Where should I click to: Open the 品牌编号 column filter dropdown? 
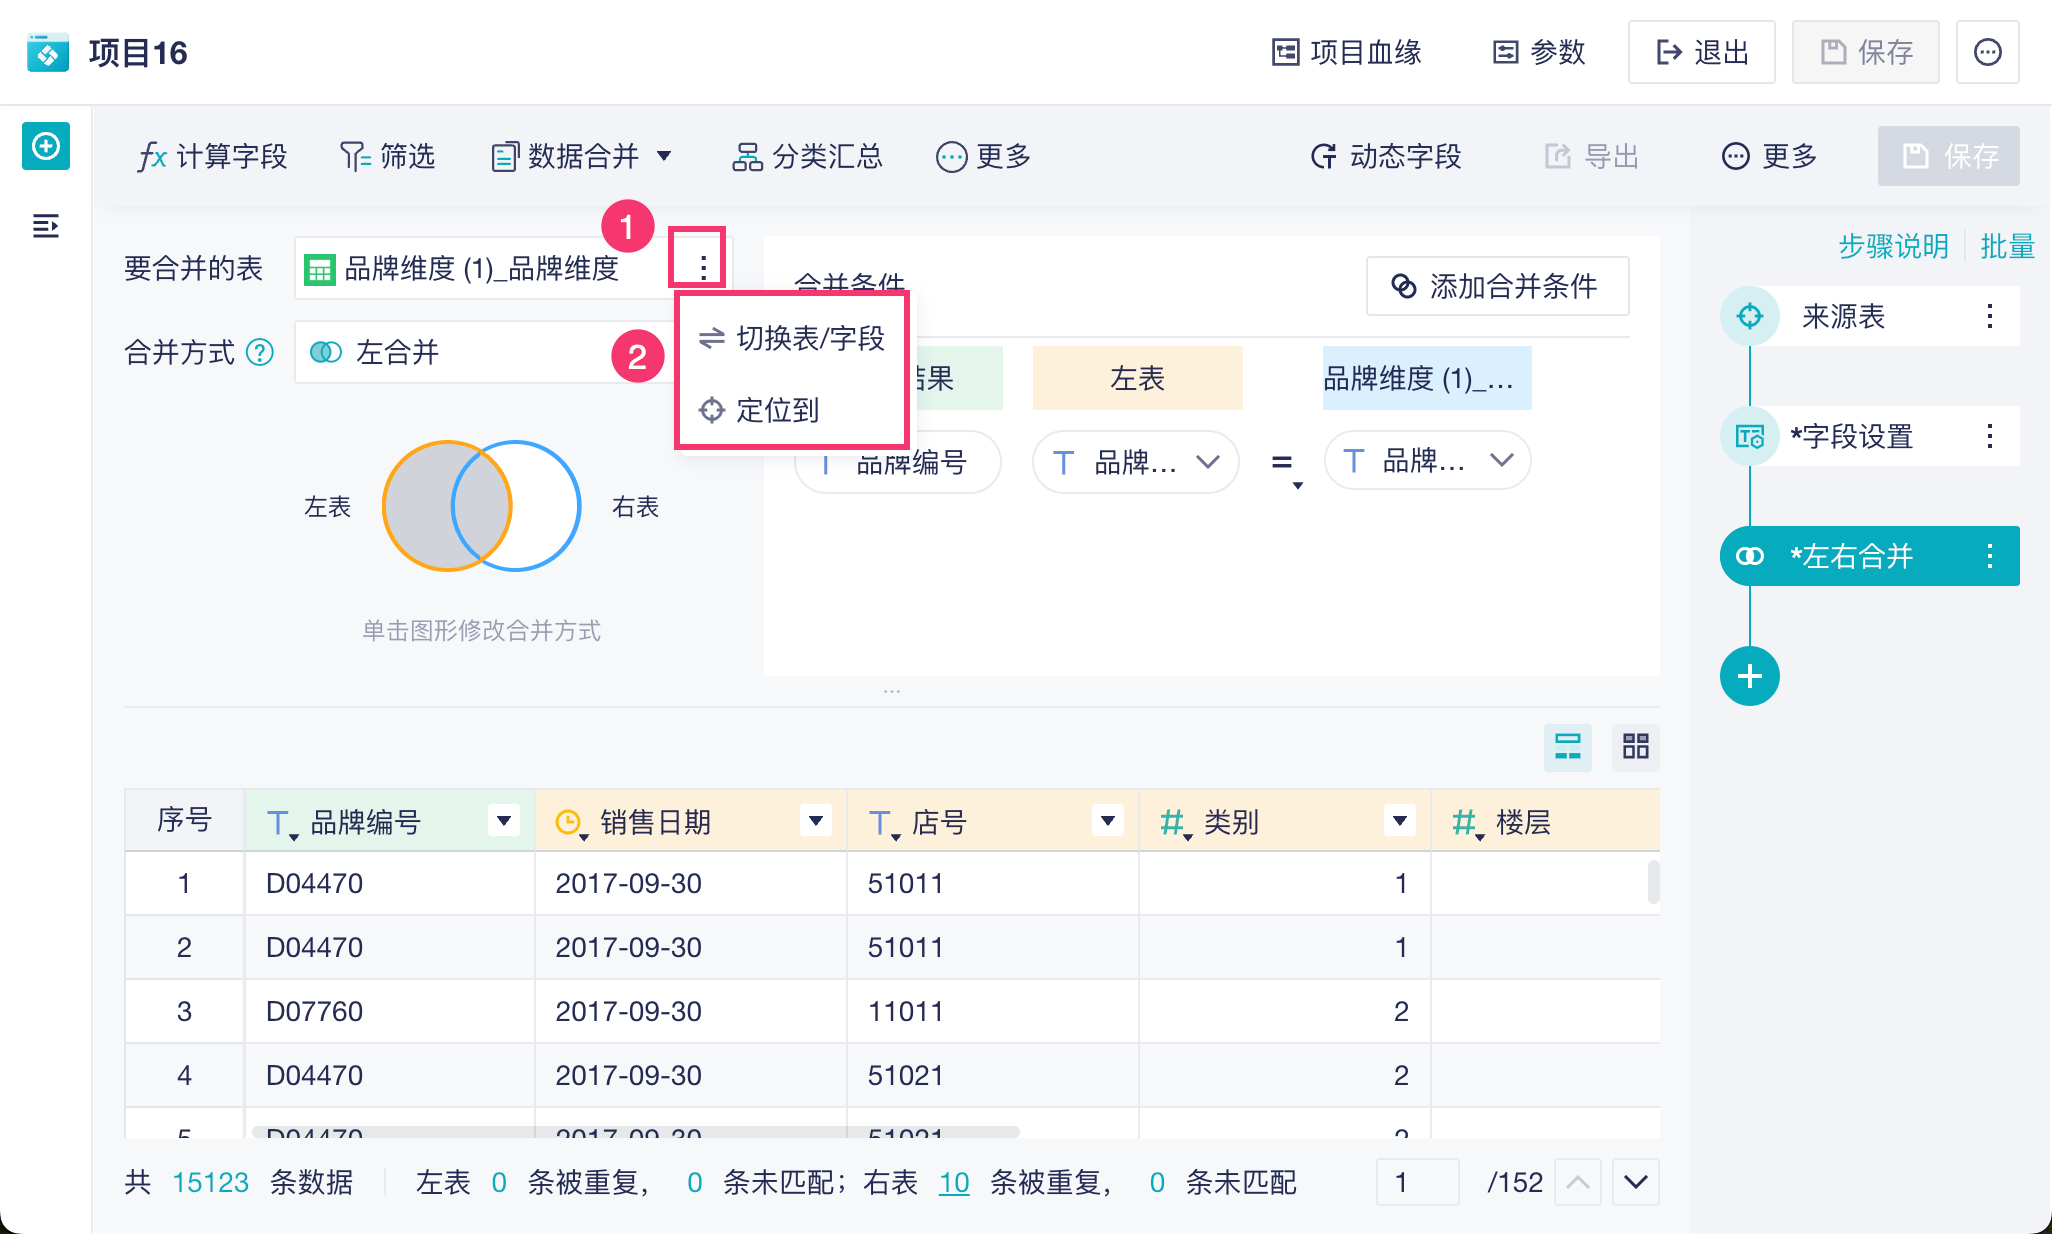pos(504,821)
